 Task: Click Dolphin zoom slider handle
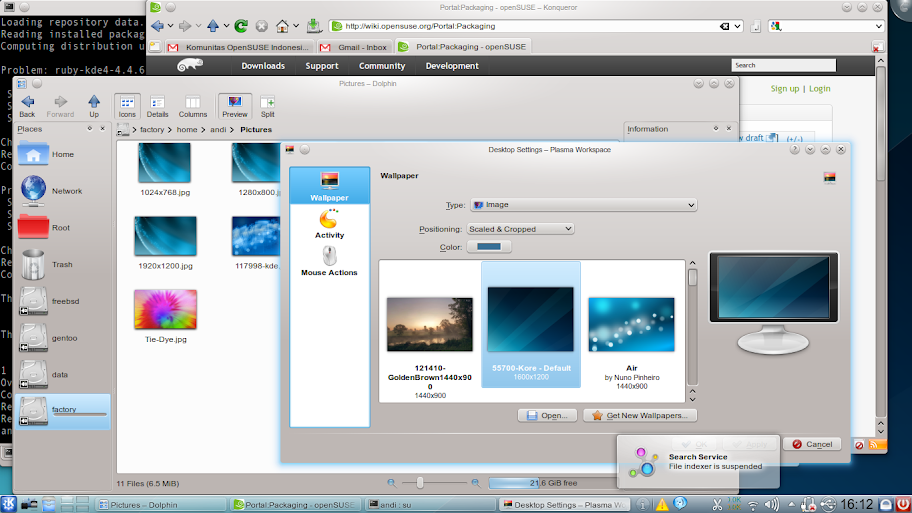point(419,483)
